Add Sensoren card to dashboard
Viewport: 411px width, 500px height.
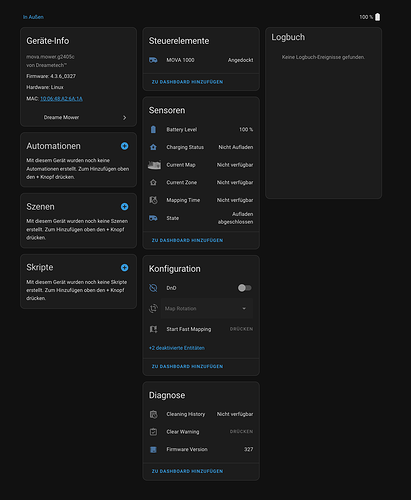[x=187, y=240]
